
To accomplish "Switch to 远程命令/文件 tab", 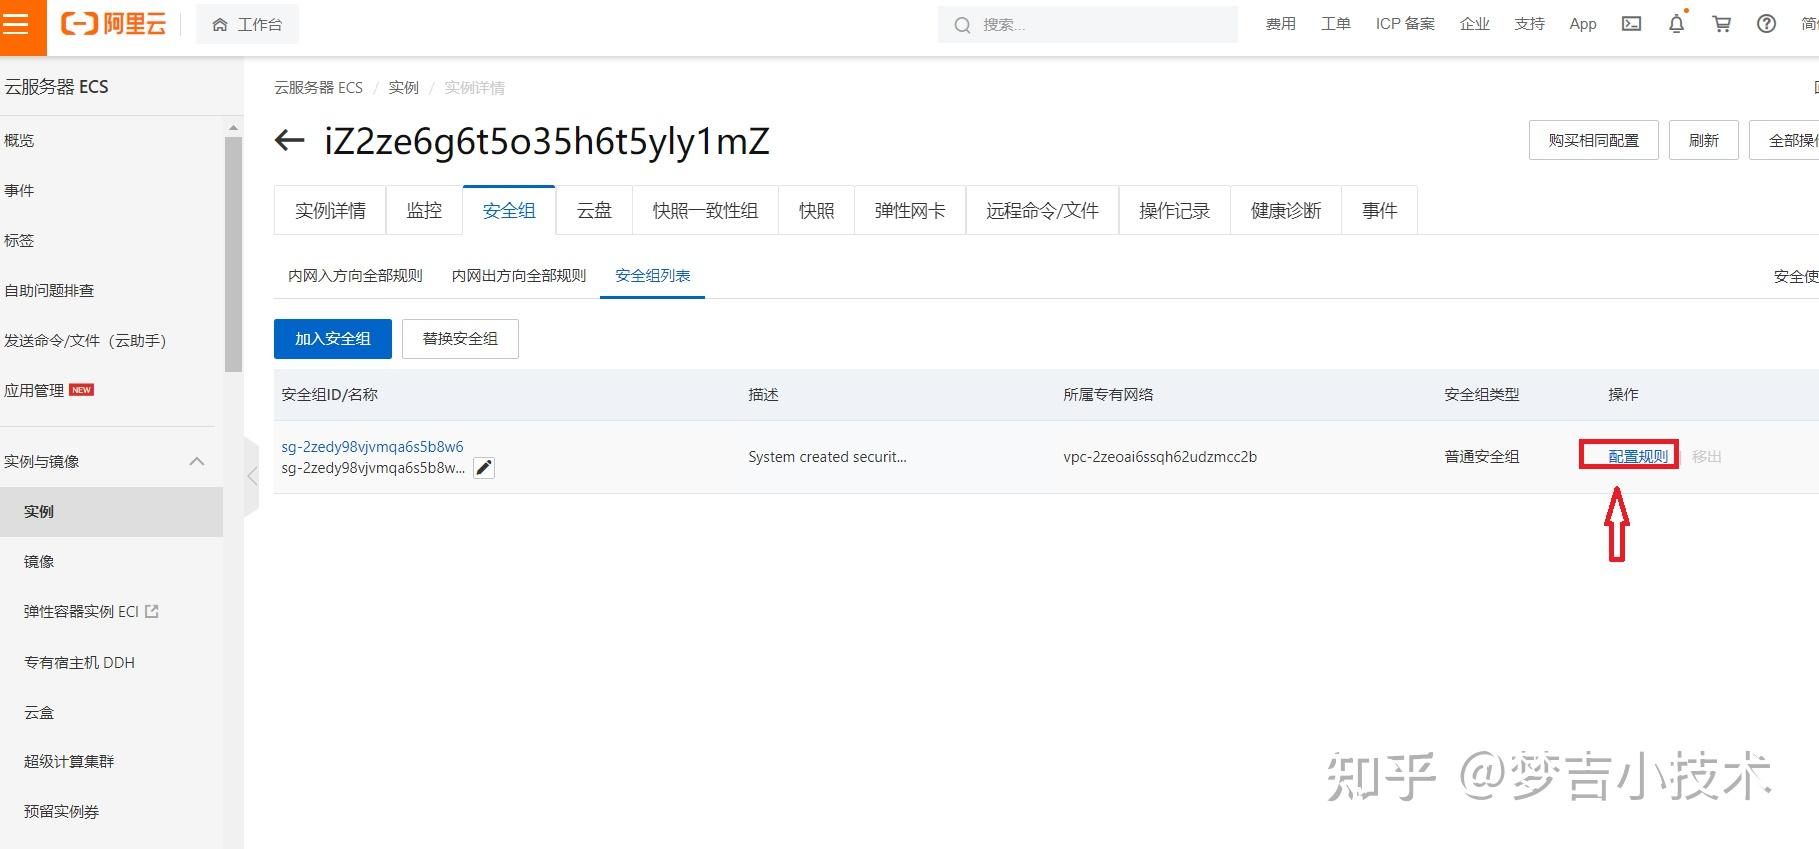I will click(x=1042, y=210).
